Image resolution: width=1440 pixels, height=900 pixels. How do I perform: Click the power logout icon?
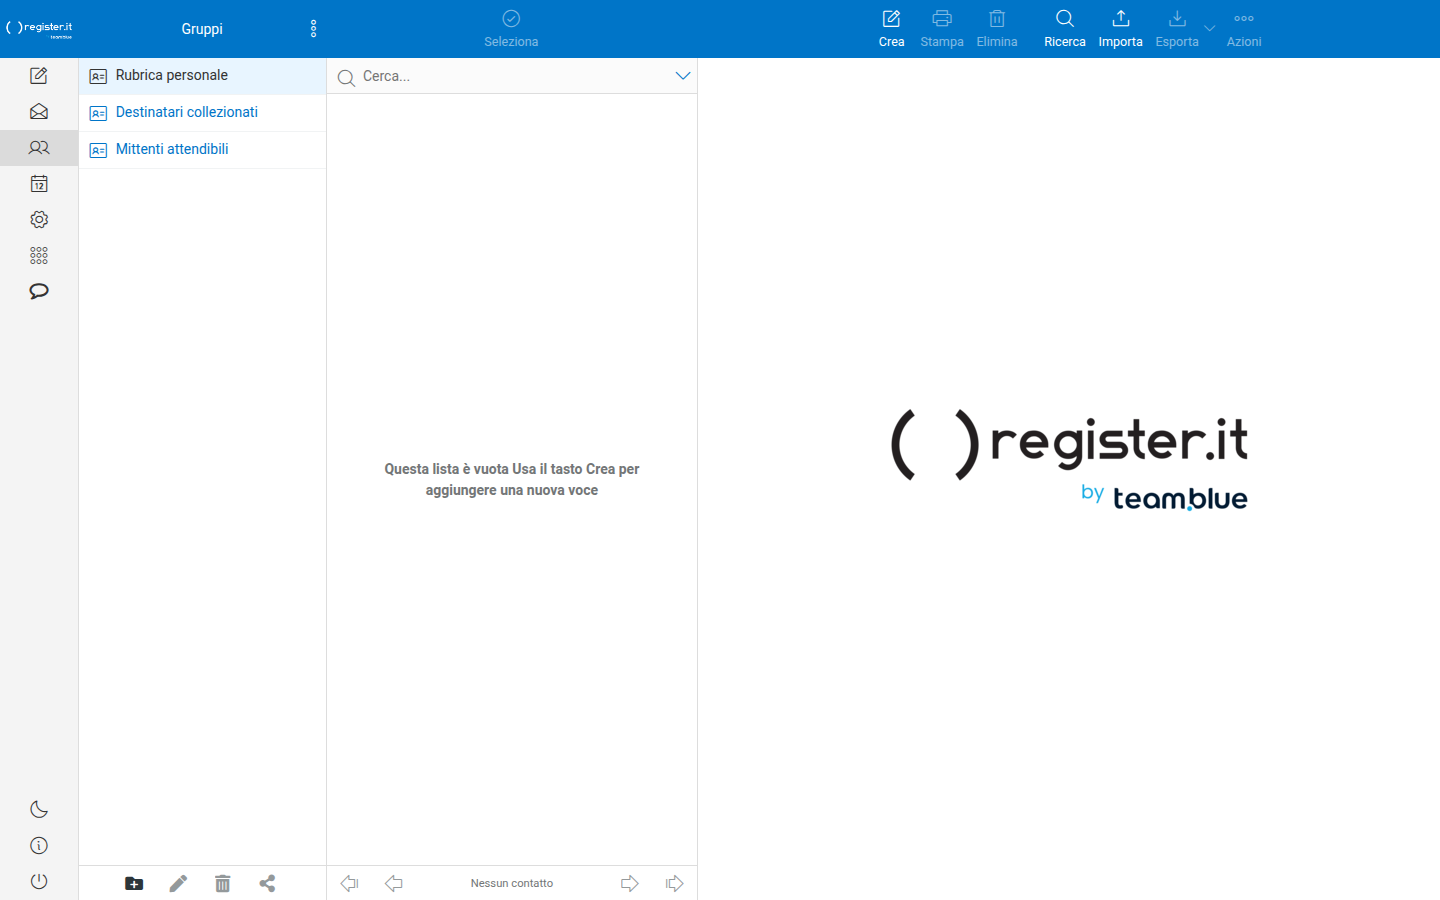(39, 882)
